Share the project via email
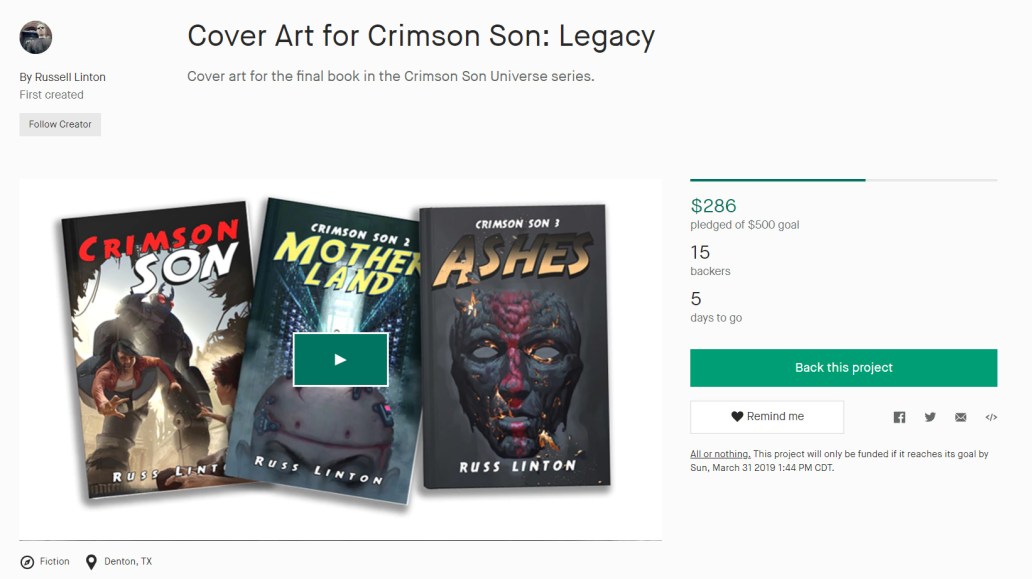1032x579 pixels. click(x=960, y=417)
